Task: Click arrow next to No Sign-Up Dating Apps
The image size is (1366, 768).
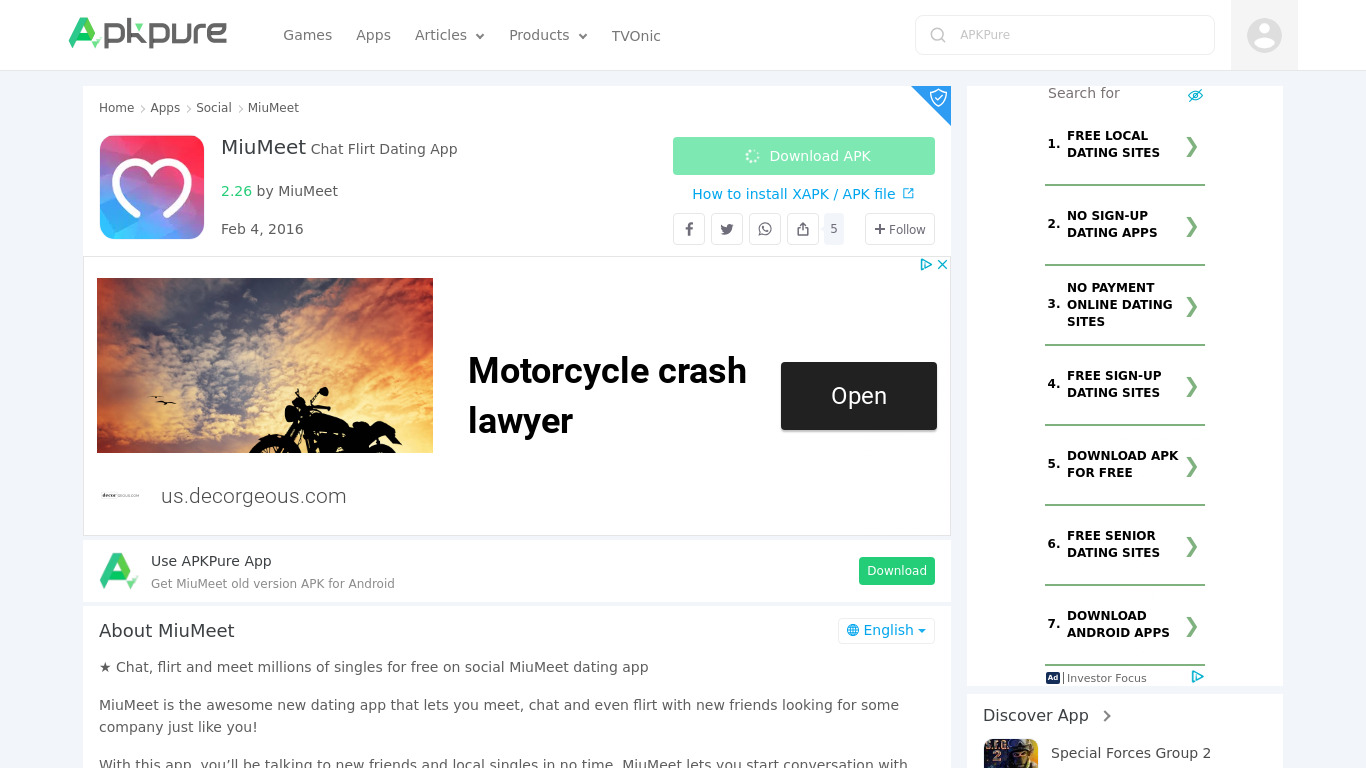Action: tap(1191, 226)
